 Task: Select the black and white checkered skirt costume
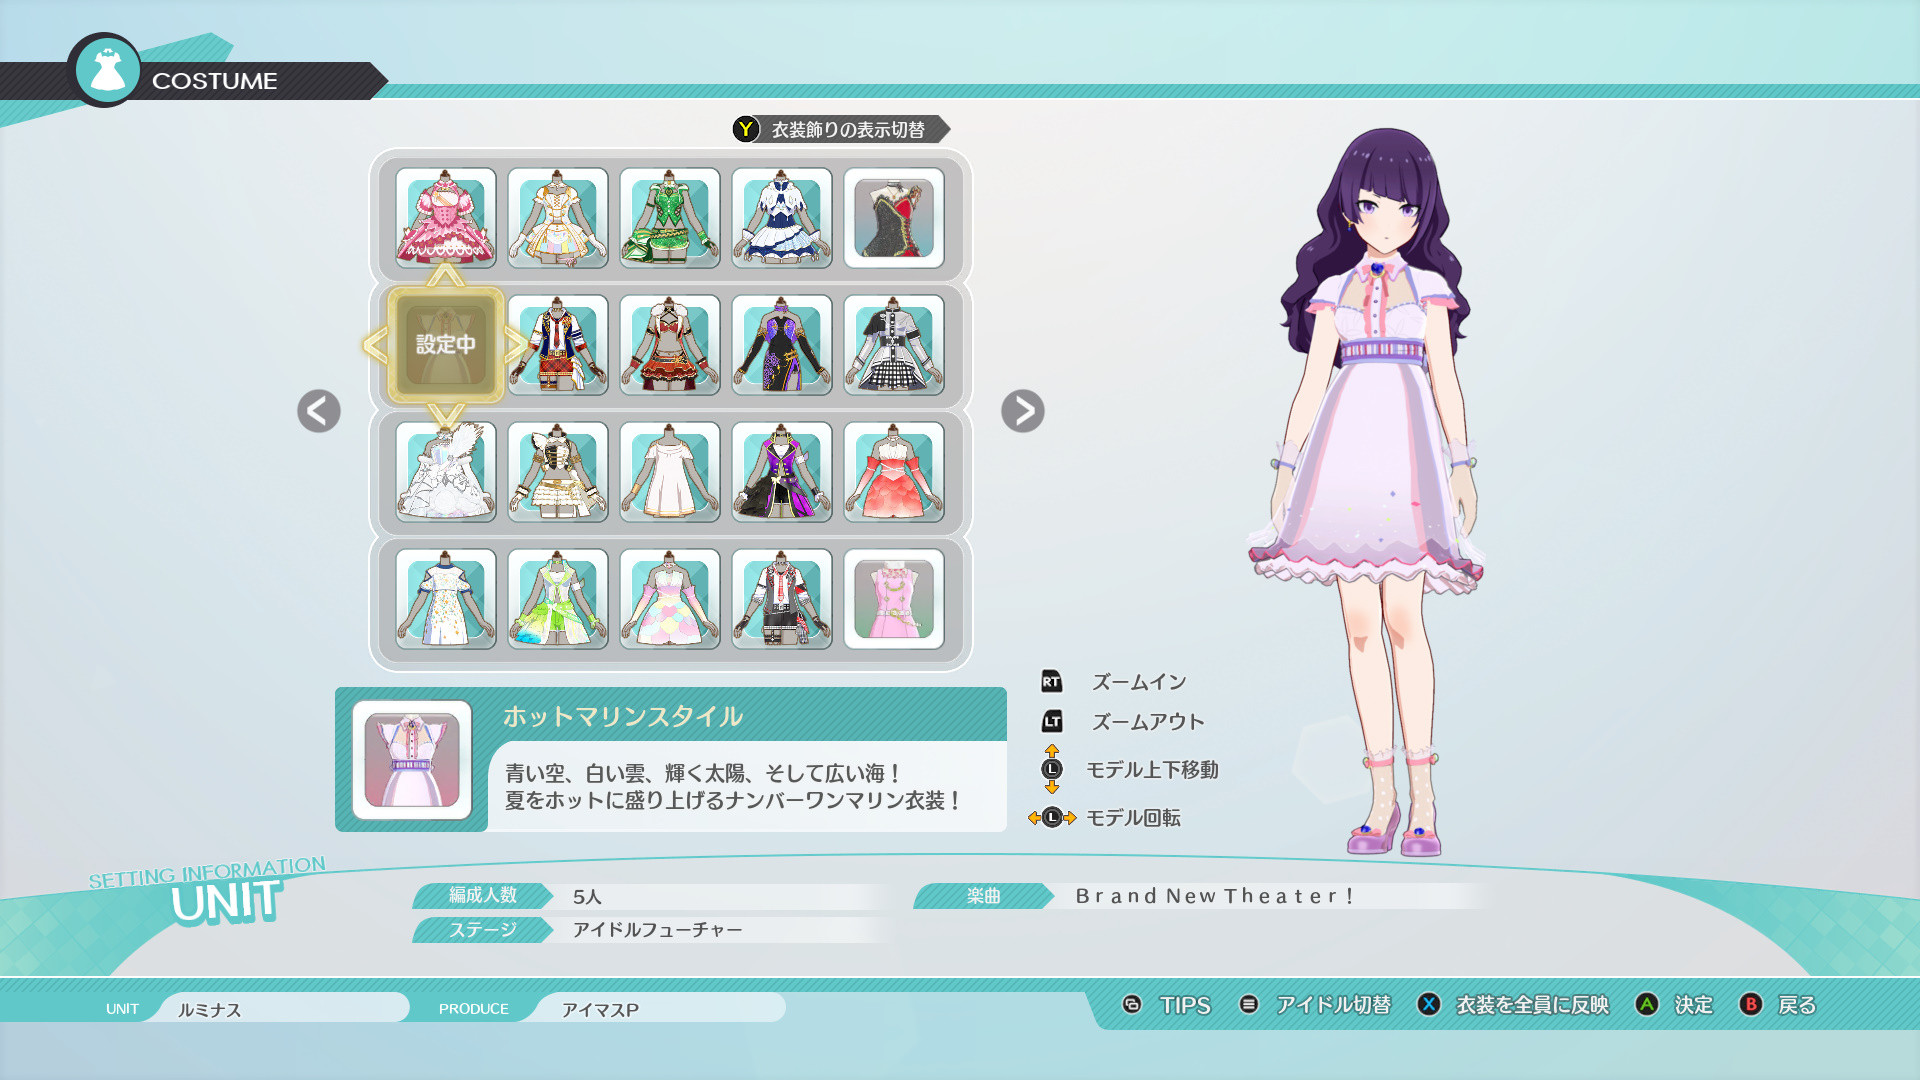pos(894,345)
